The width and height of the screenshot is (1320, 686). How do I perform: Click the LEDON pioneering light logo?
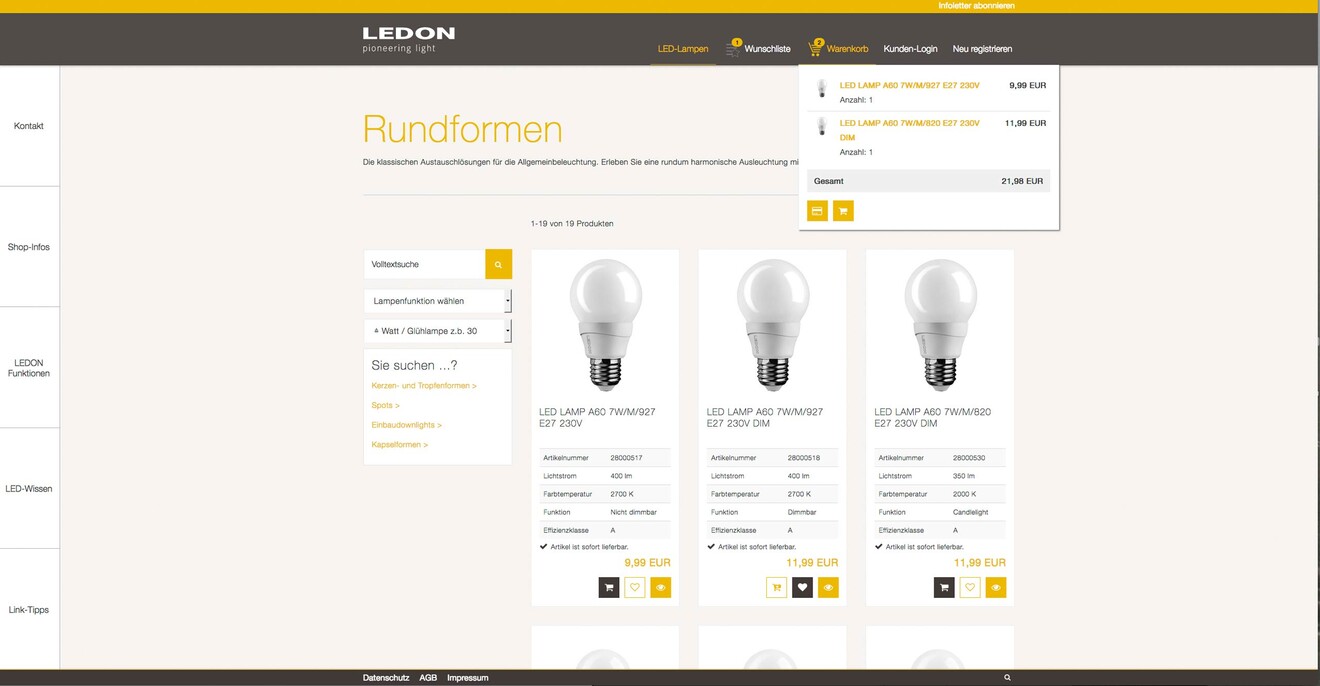click(x=408, y=40)
